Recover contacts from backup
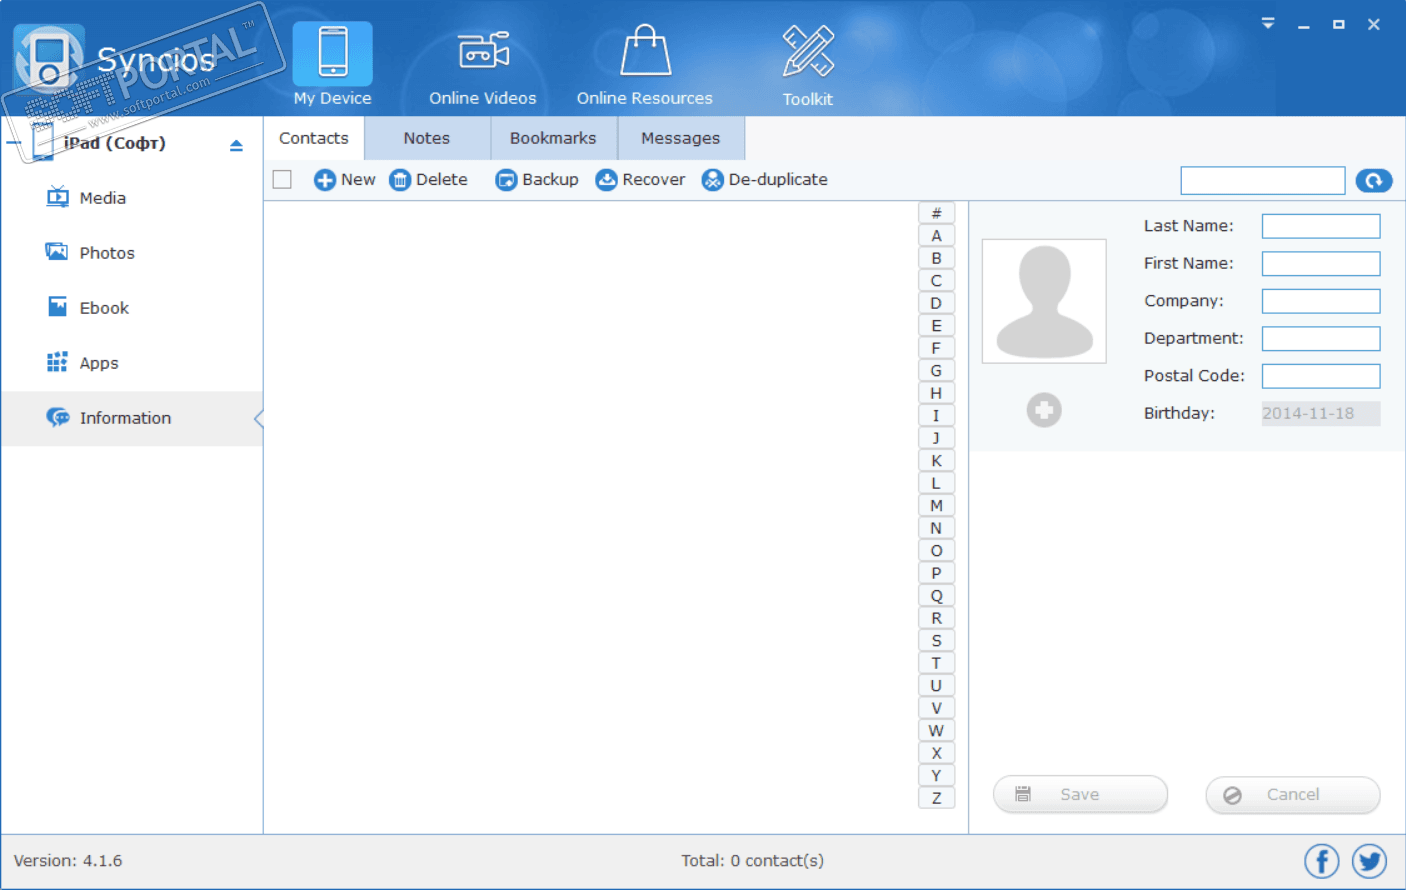Screen dimensions: 1406x890 [640, 180]
